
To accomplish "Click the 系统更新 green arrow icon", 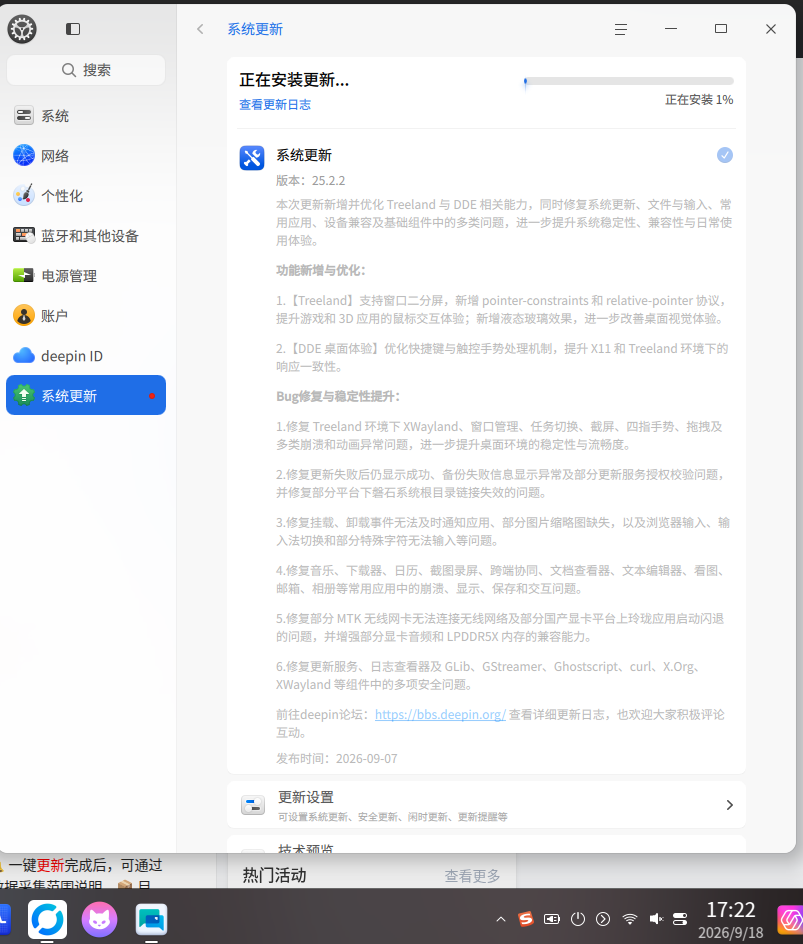I will [x=24, y=396].
